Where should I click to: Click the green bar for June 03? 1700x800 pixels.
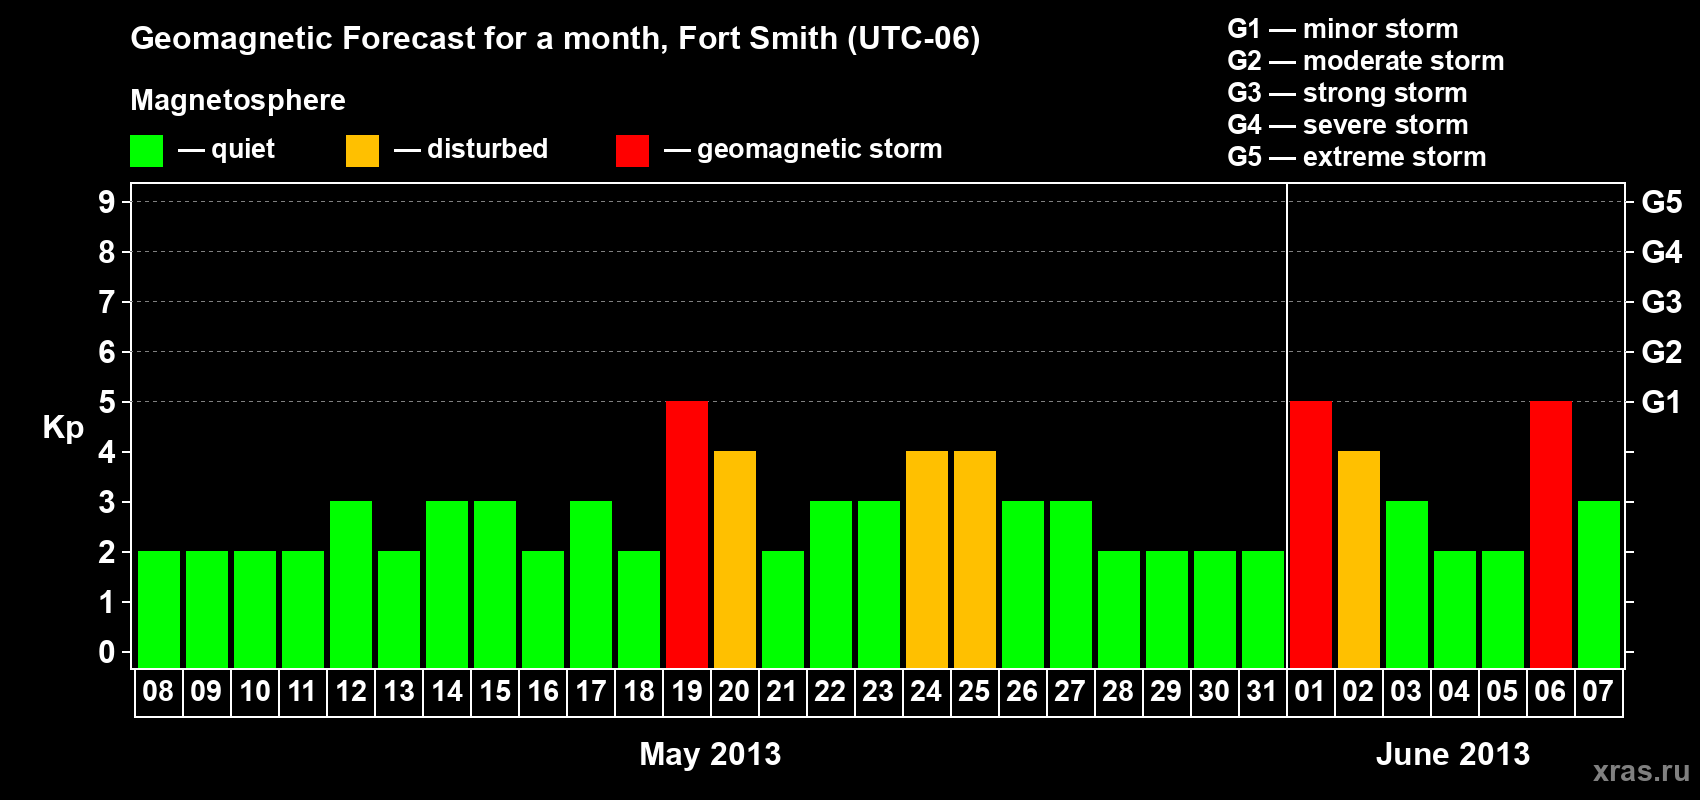[1407, 584]
